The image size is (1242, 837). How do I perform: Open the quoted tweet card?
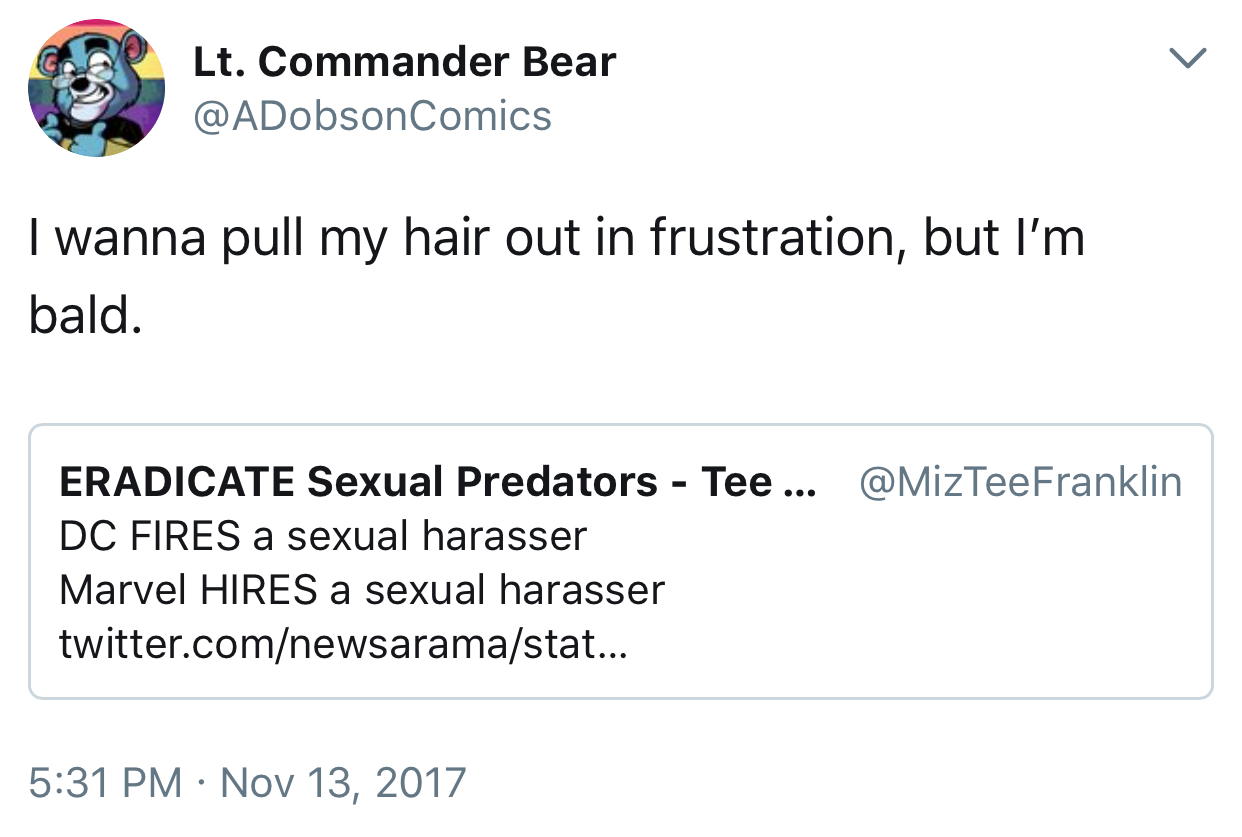click(620, 562)
